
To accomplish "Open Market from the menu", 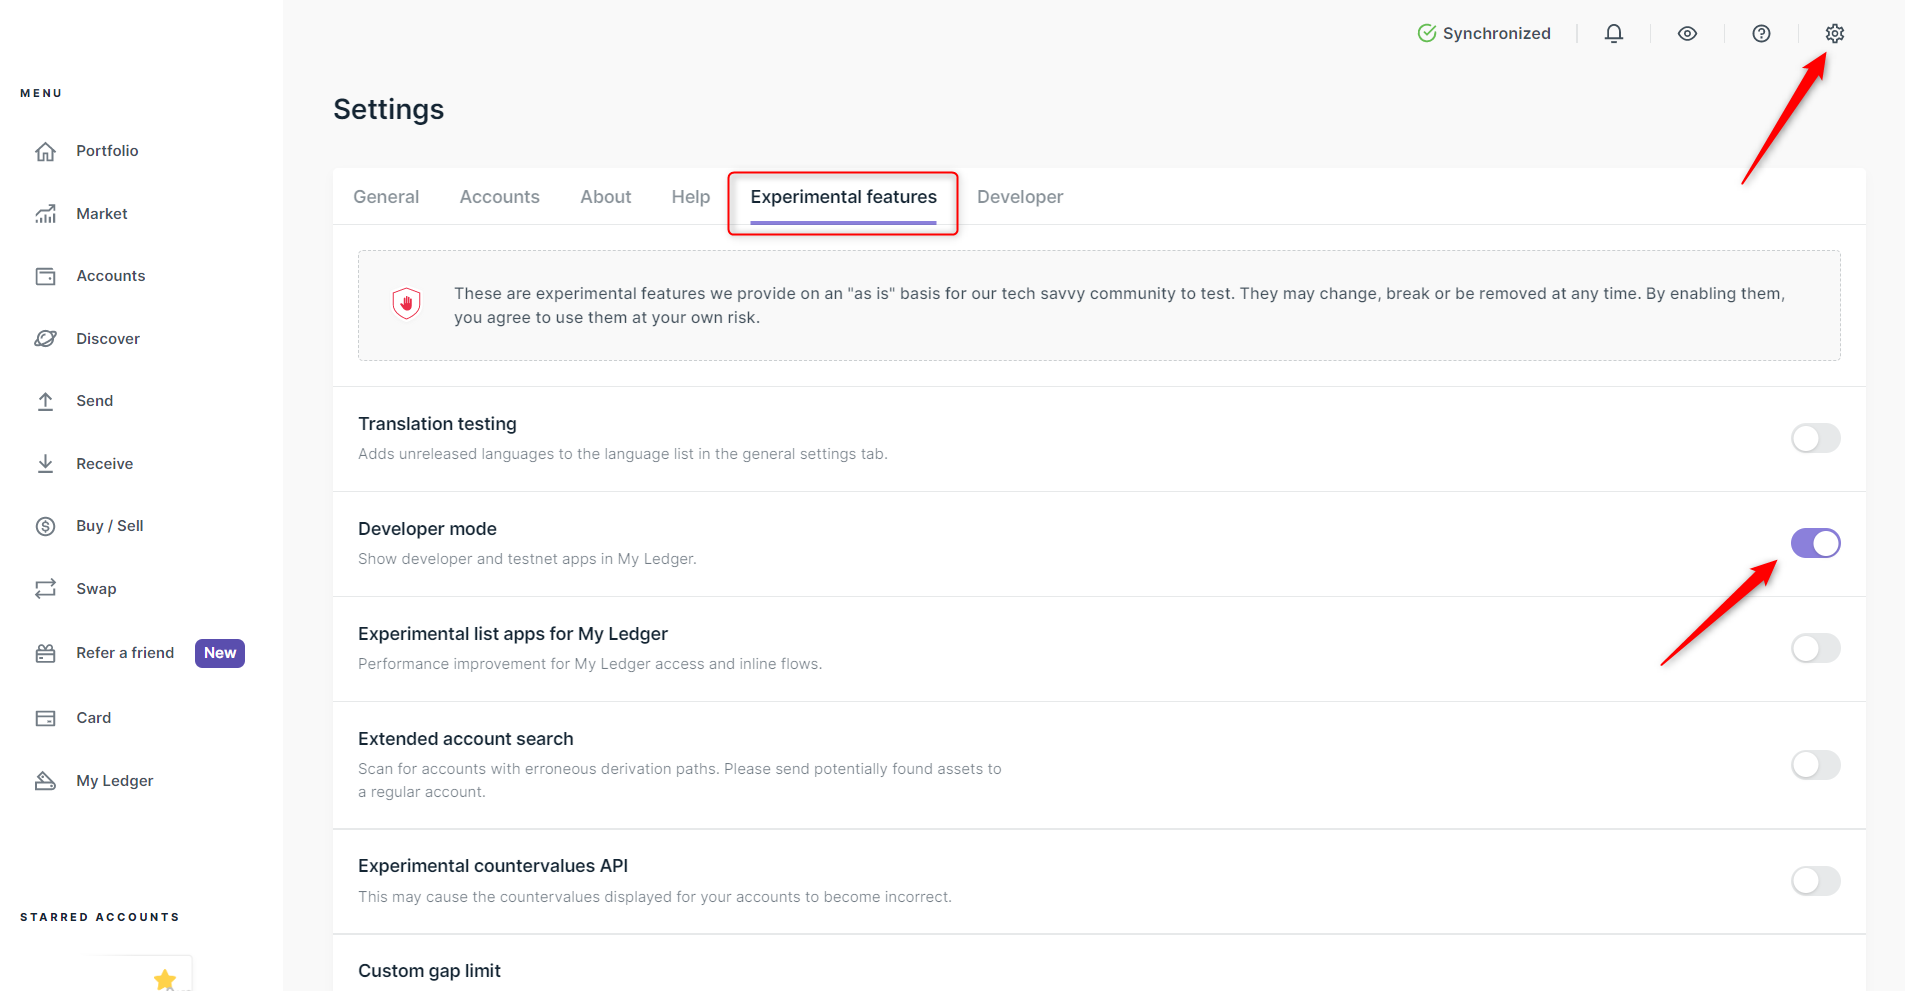I will coord(102,214).
